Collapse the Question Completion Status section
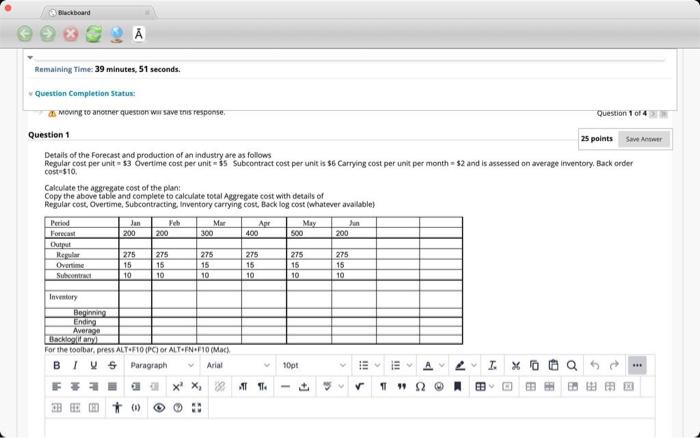The image size is (700, 438). point(30,94)
